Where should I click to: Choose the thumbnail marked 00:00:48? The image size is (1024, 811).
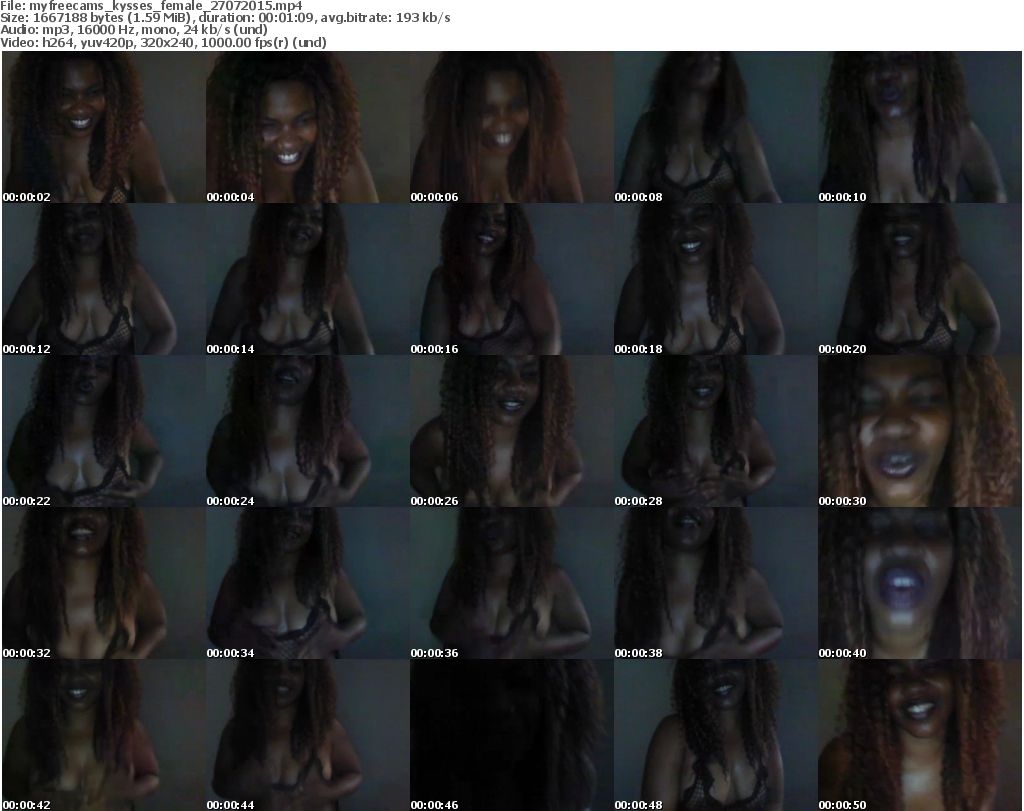pos(716,735)
